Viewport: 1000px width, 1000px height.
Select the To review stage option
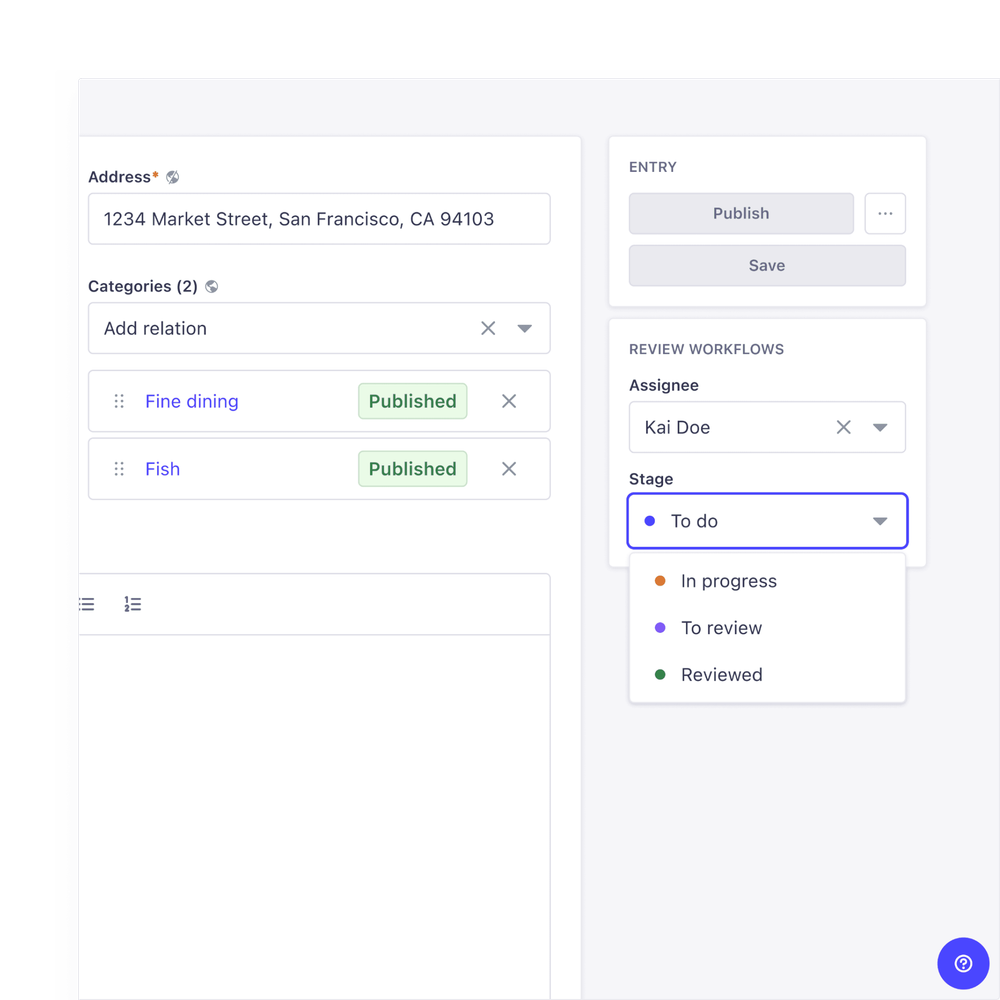tap(767, 628)
